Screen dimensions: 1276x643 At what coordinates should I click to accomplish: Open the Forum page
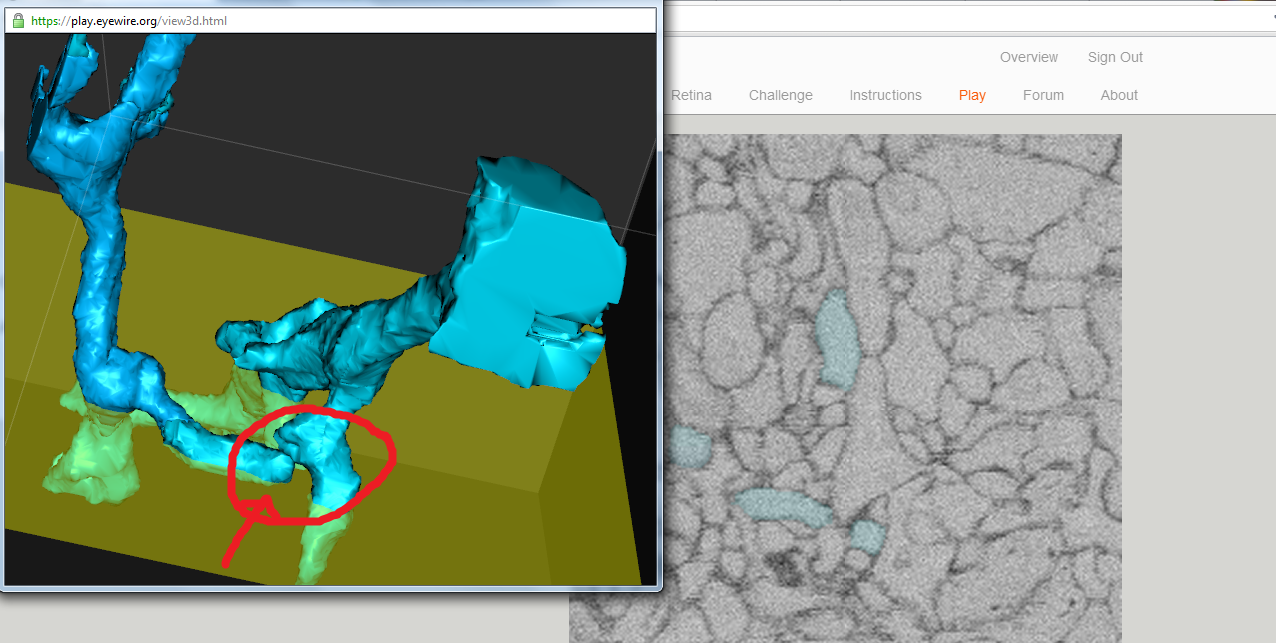(x=1043, y=95)
